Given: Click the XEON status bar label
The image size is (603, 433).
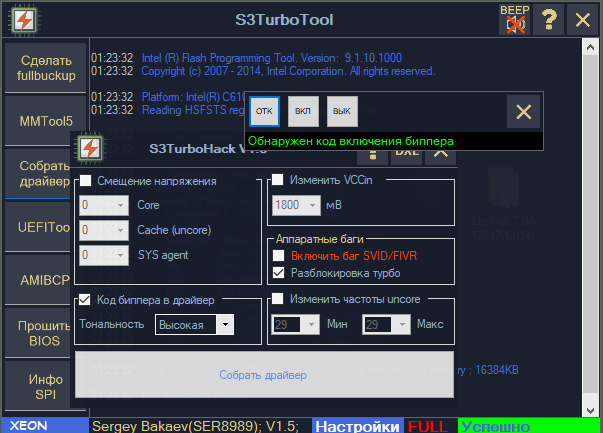Looking at the screenshot, I should 45,426.
